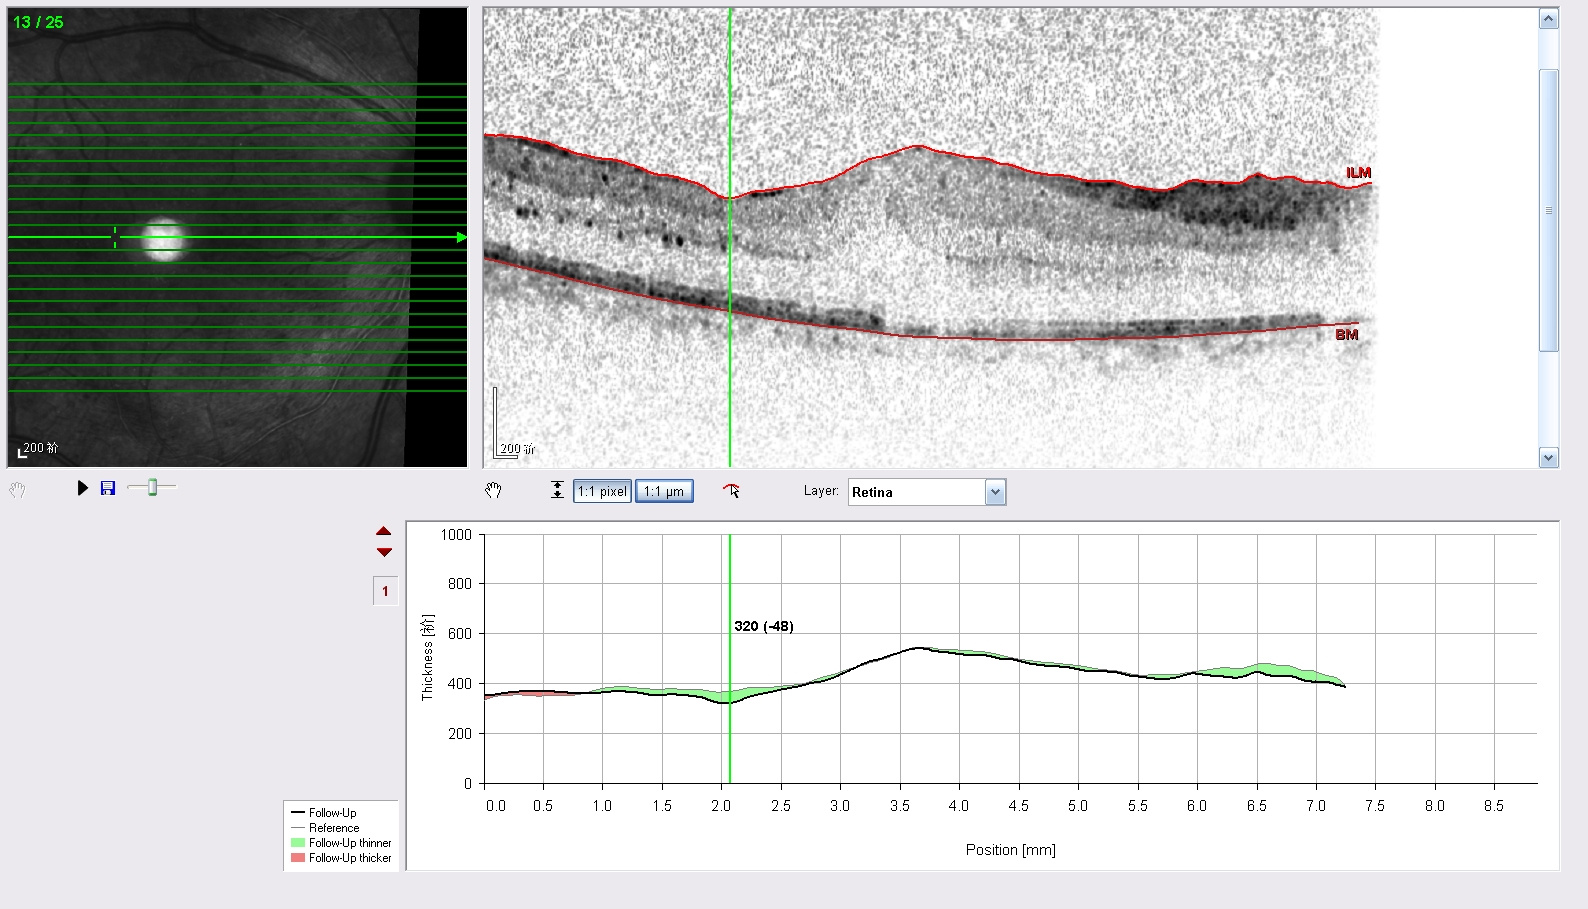
Task: Play the B-scan sequence
Action: coord(83,488)
